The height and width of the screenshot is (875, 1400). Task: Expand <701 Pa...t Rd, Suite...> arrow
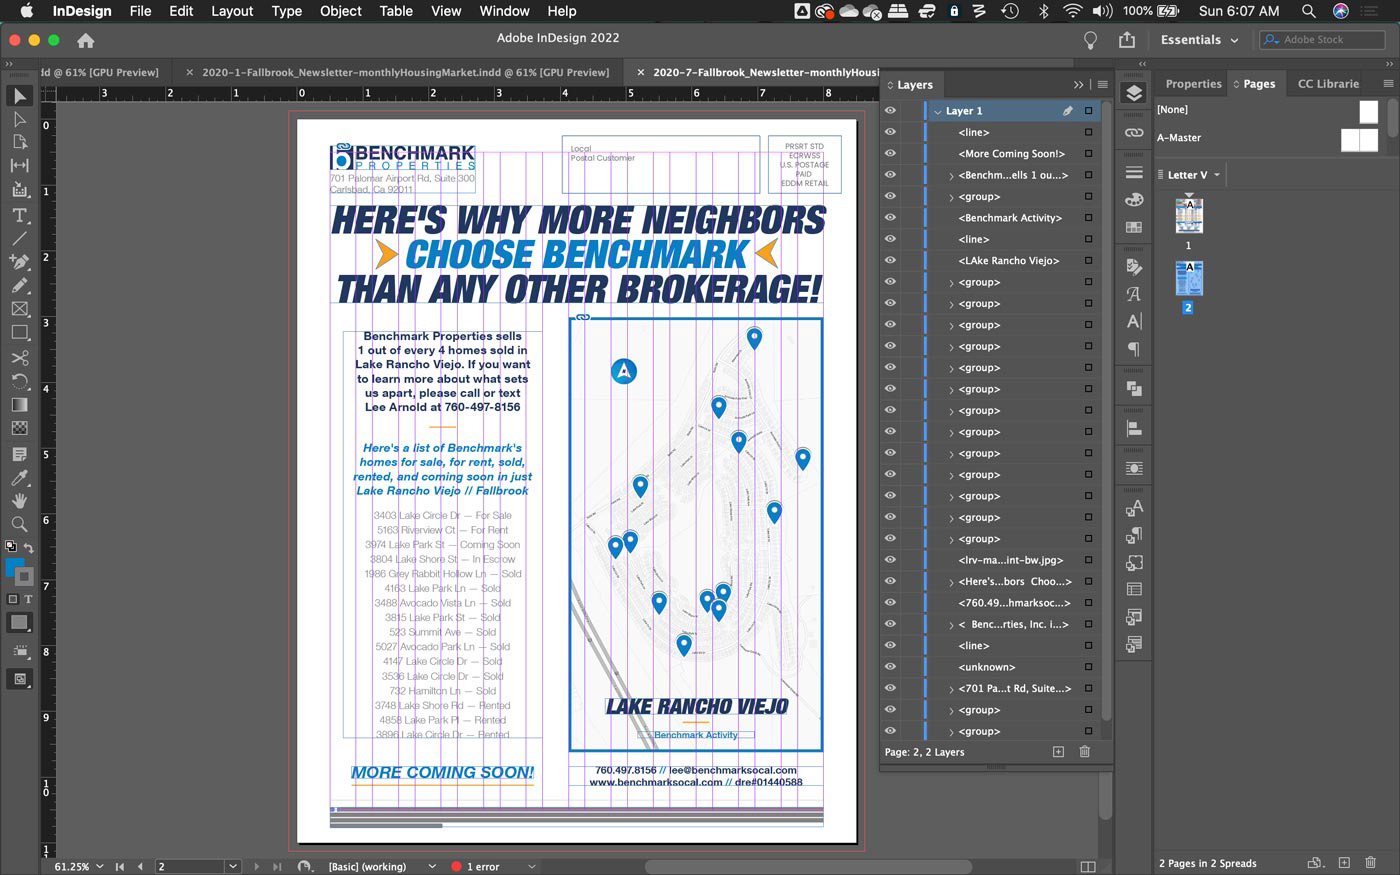[x=951, y=689]
